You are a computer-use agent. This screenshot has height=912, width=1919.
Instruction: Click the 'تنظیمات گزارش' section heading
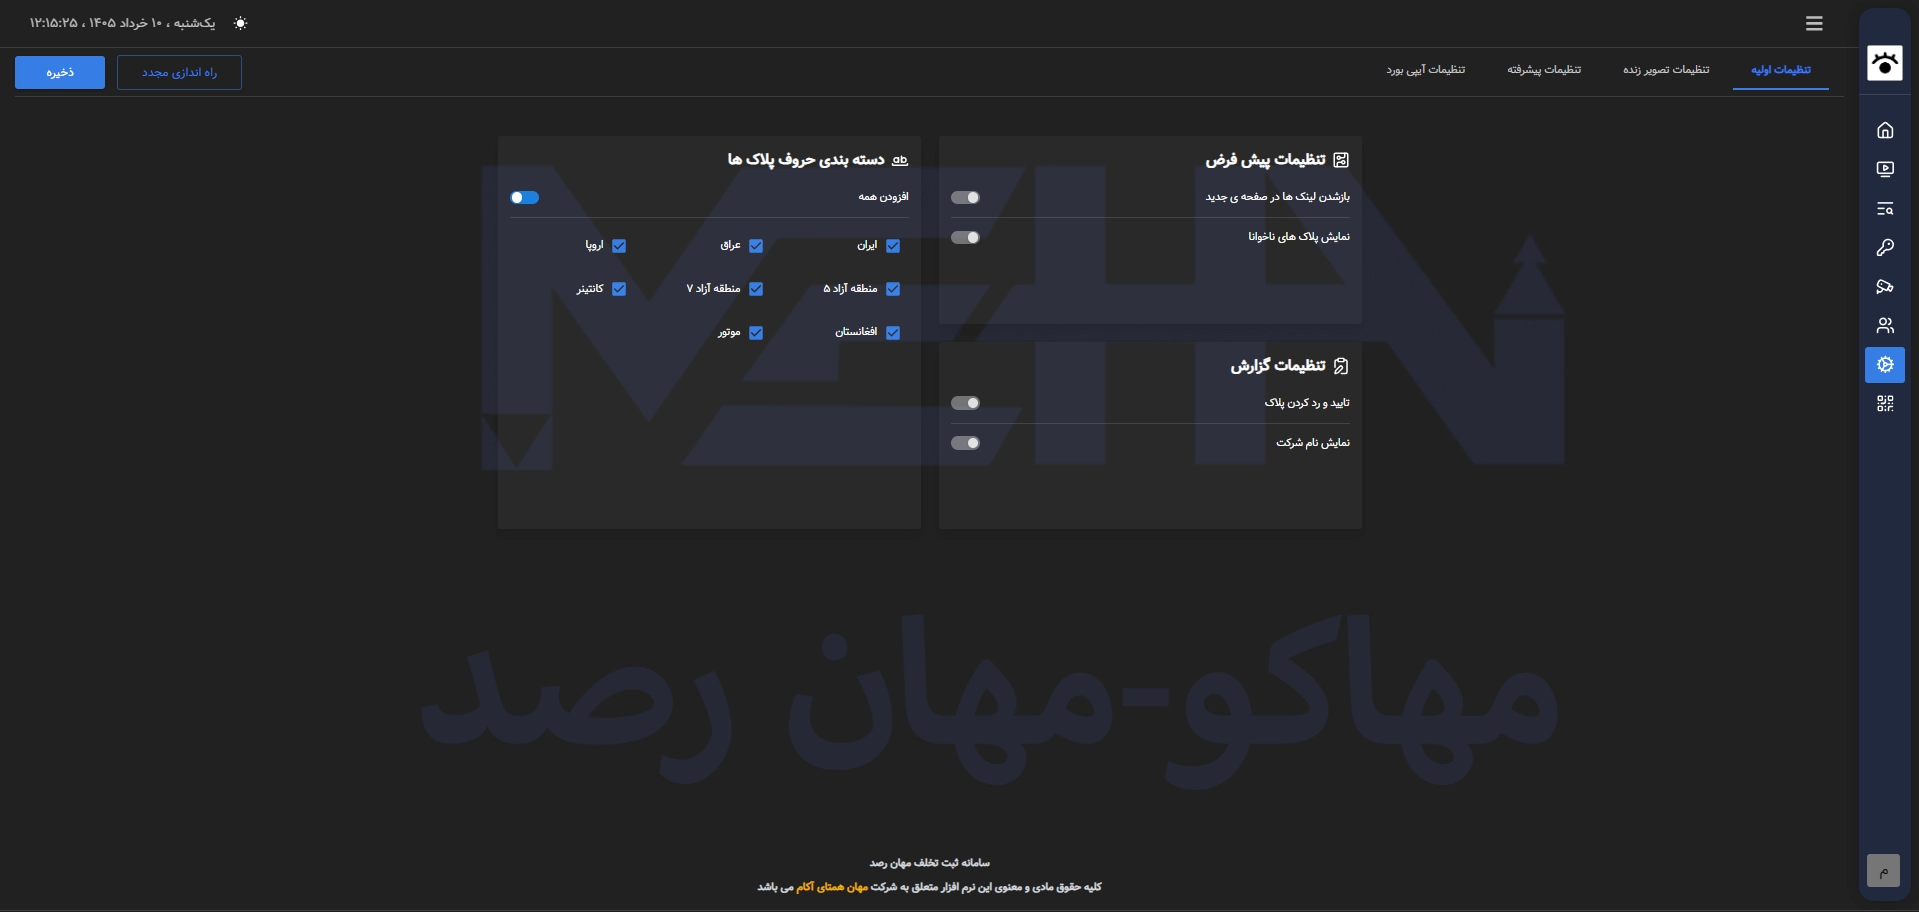tap(1278, 366)
